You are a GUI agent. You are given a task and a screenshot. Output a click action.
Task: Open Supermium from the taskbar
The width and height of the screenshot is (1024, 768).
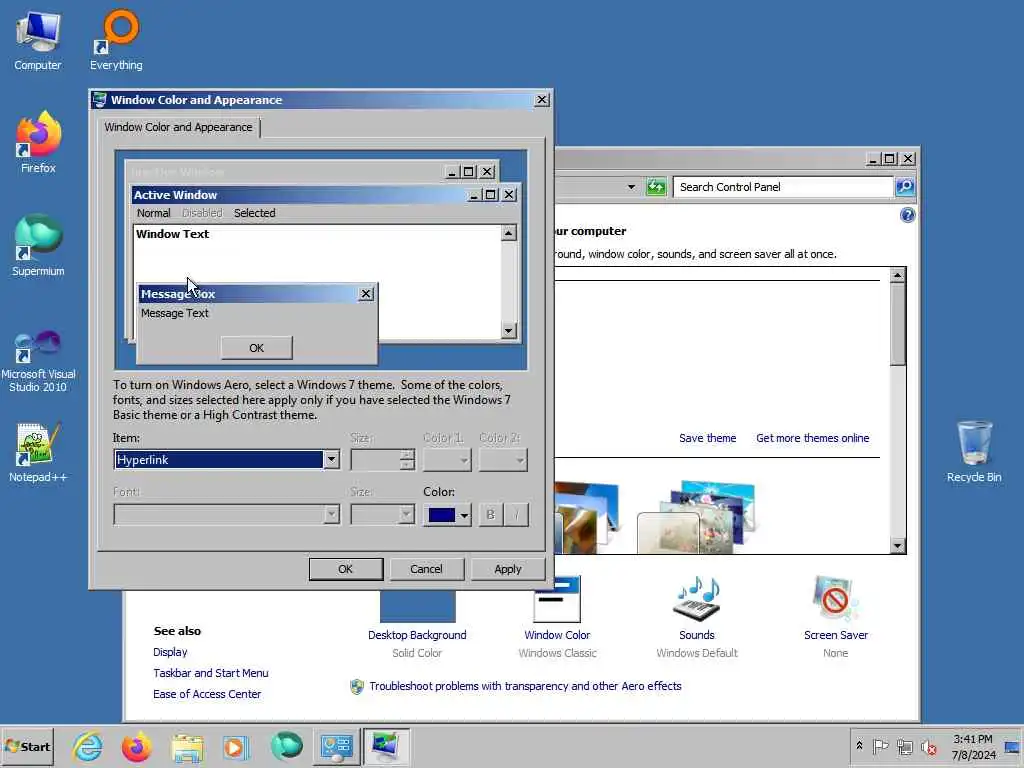point(286,746)
